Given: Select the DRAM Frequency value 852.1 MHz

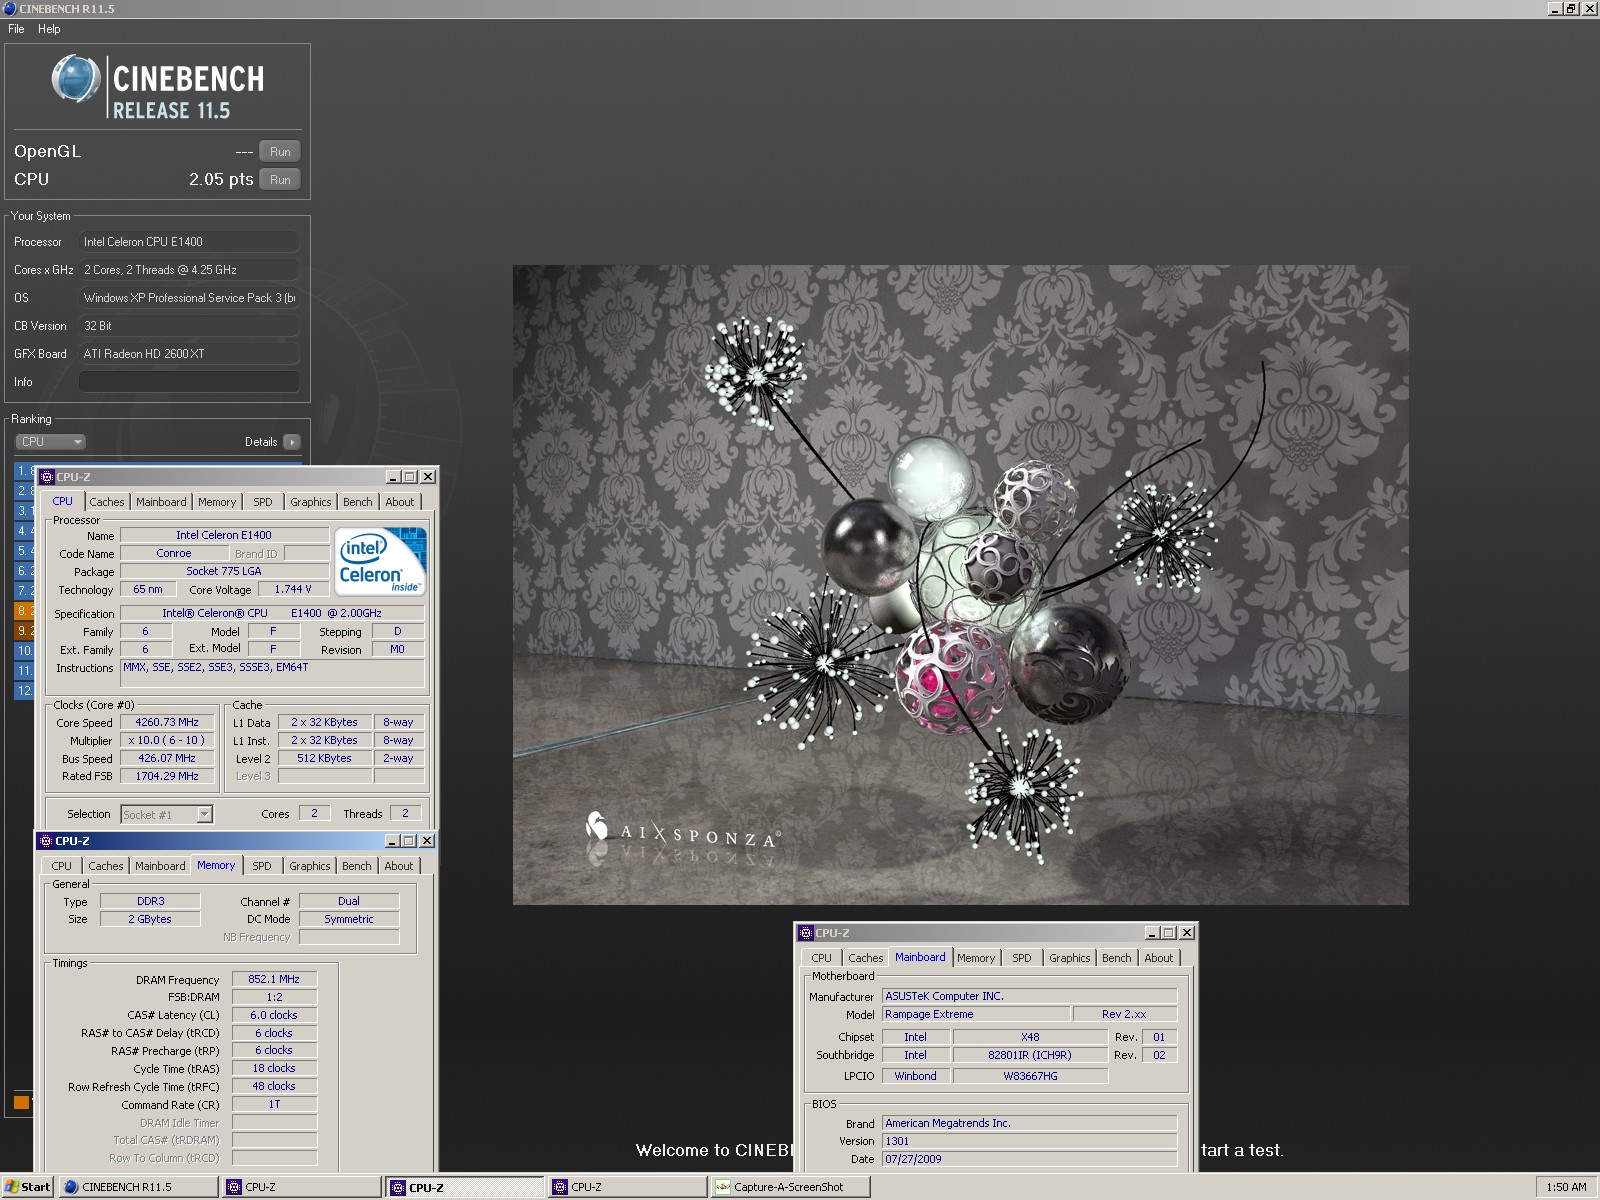Looking at the screenshot, I should point(274,979).
